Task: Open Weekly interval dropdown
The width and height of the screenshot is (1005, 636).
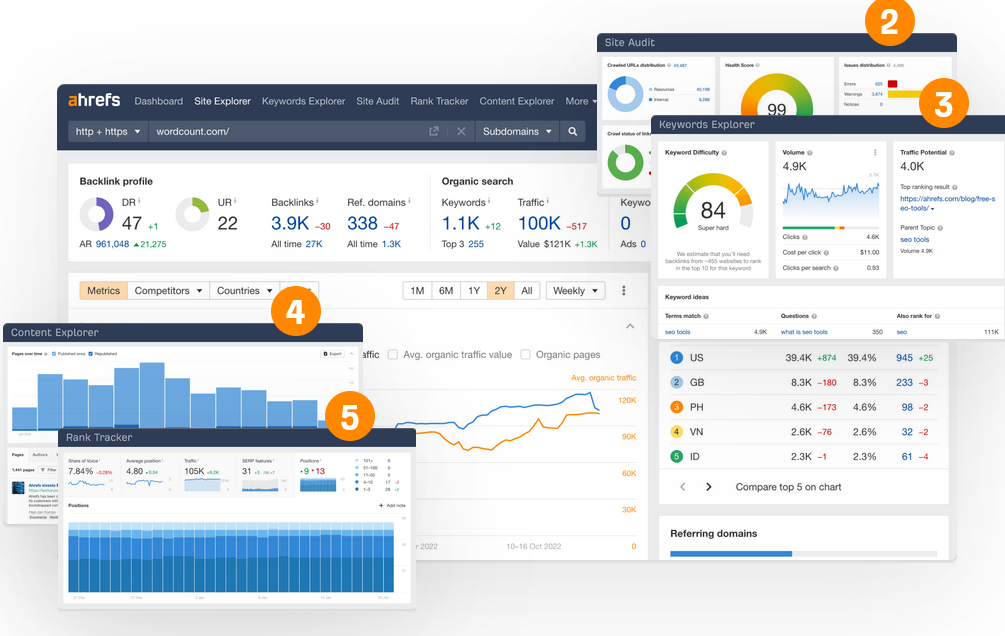Action: [x=576, y=290]
